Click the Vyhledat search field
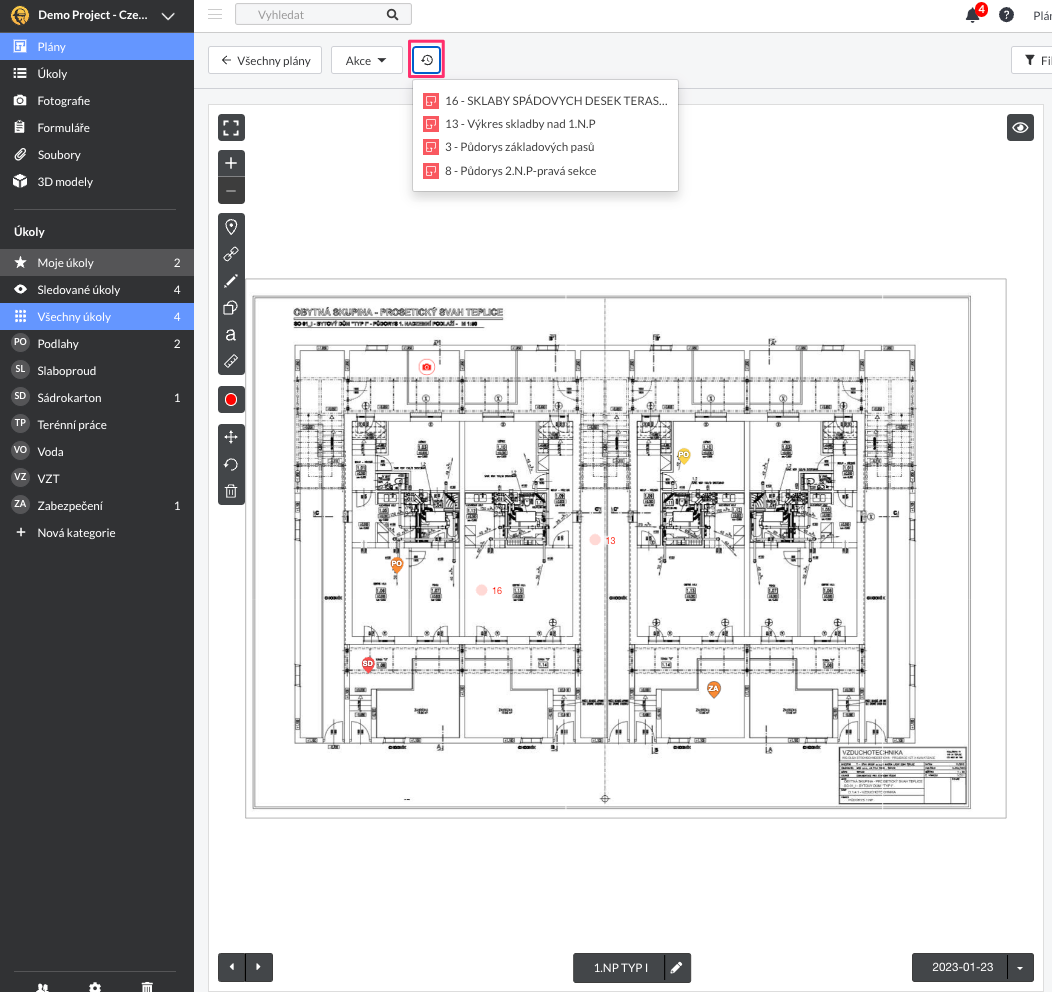1052x992 pixels. click(x=310, y=15)
